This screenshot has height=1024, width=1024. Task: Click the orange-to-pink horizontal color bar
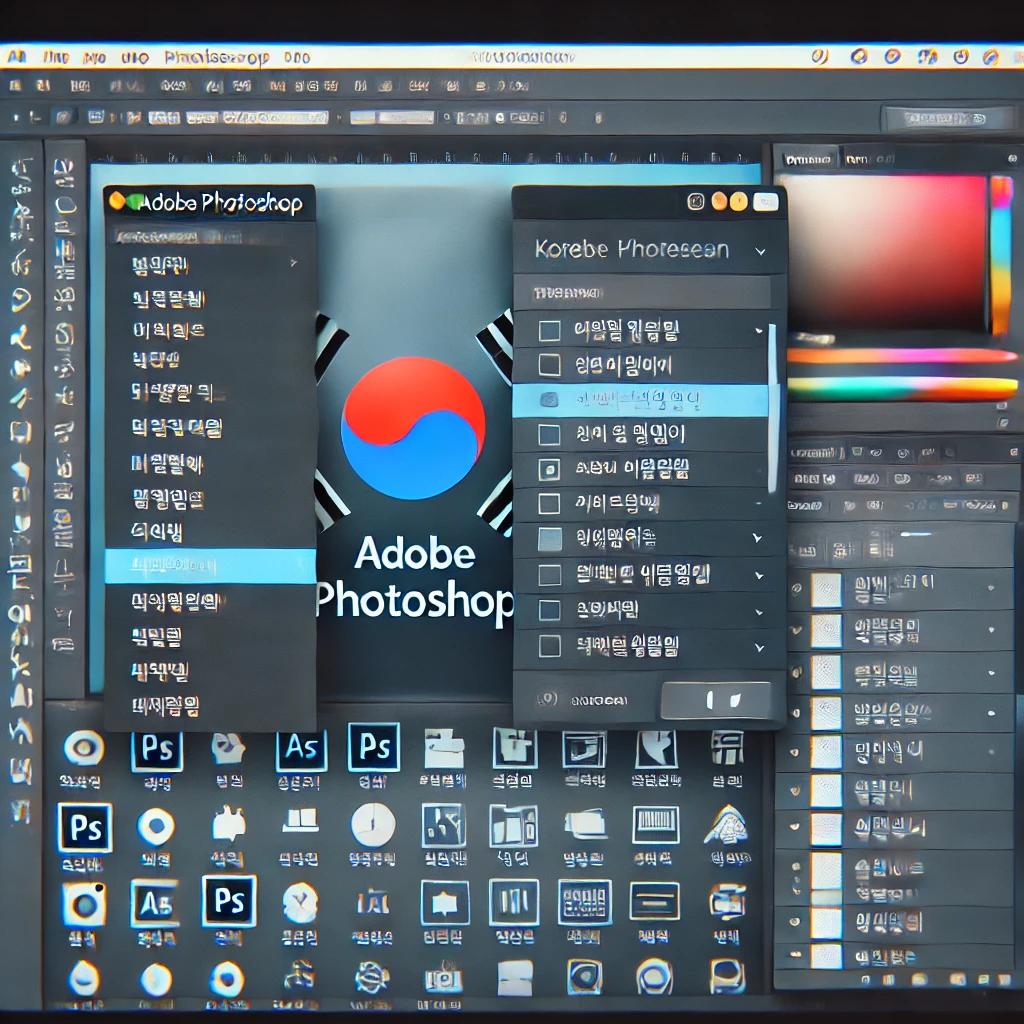click(902, 356)
